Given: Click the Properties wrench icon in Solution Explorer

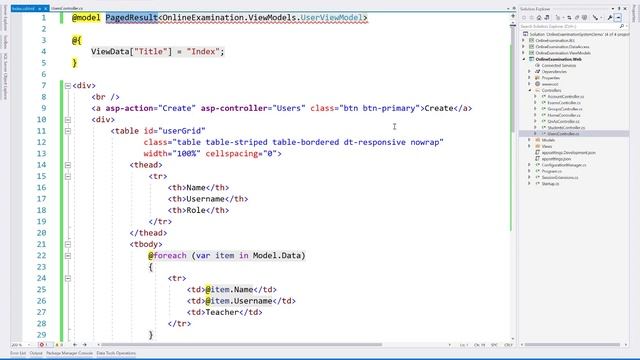Looking at the screenshot, I should pos(610,18).
